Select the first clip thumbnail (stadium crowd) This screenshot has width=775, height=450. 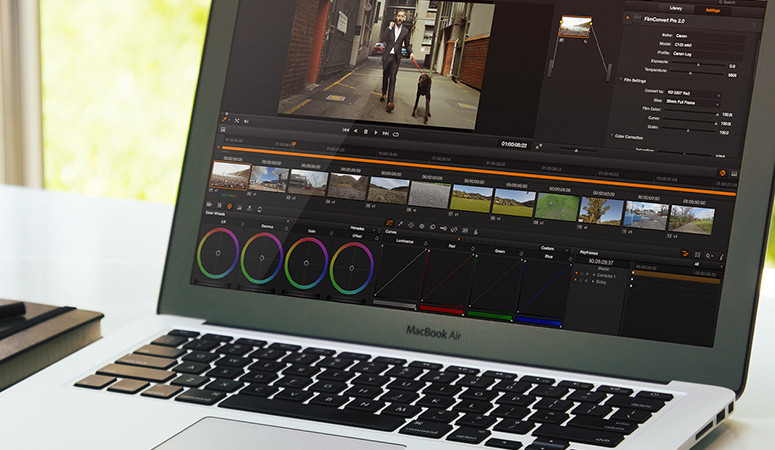point(230,176)
